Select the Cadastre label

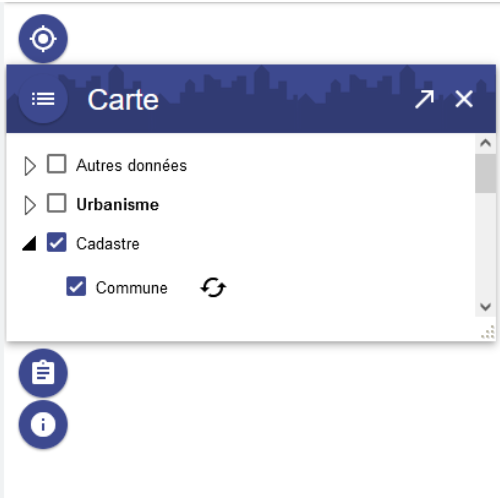click(108, 244)
